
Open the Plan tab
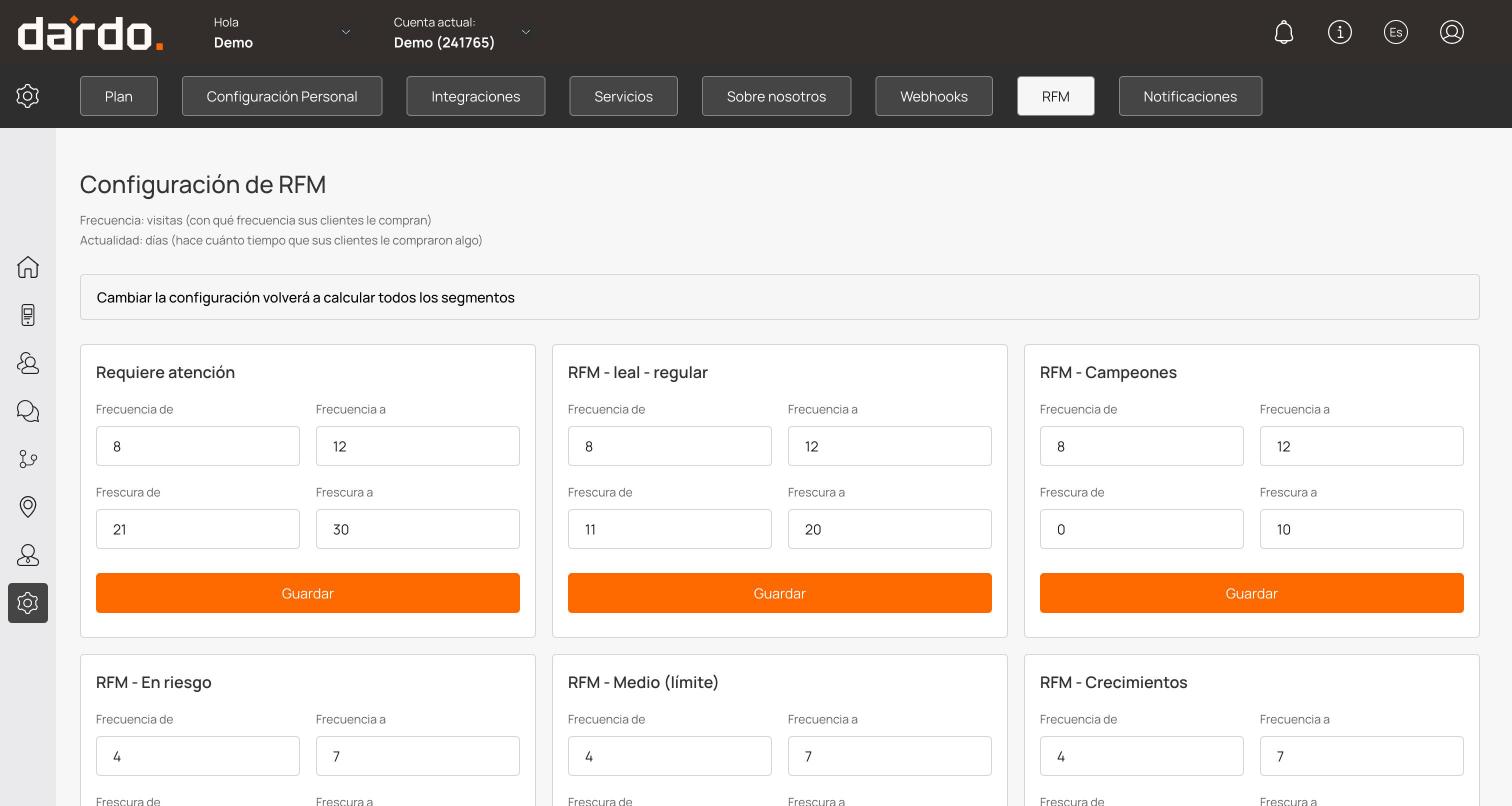[x=119, y=96]
